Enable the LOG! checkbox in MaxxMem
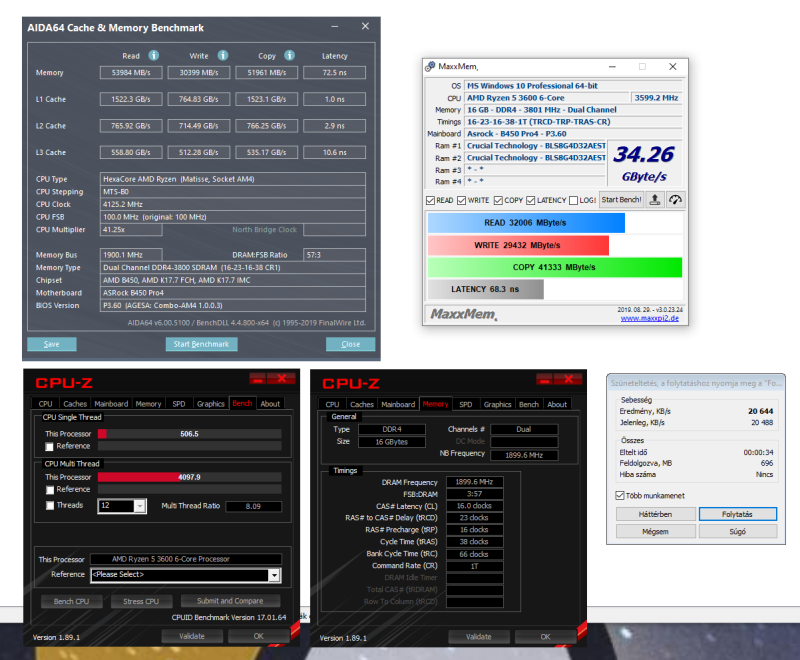Image resolution: width=800 pixels, height=660 pixels. point(573,200)
